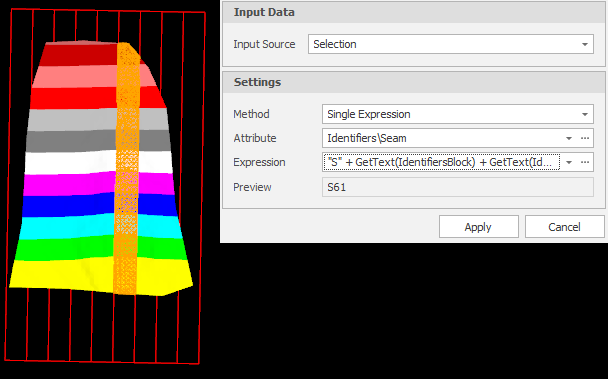Viewport: 608px width, 379px height.
Task: Click the Cancel button
Action: point(564,227)
